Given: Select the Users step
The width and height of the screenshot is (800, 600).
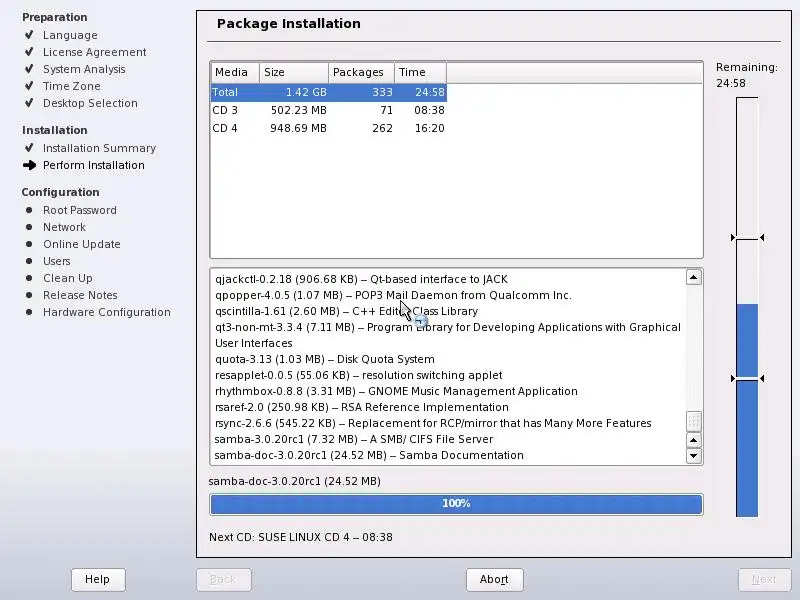Looking at the screenshot, I should click(57, 261).
